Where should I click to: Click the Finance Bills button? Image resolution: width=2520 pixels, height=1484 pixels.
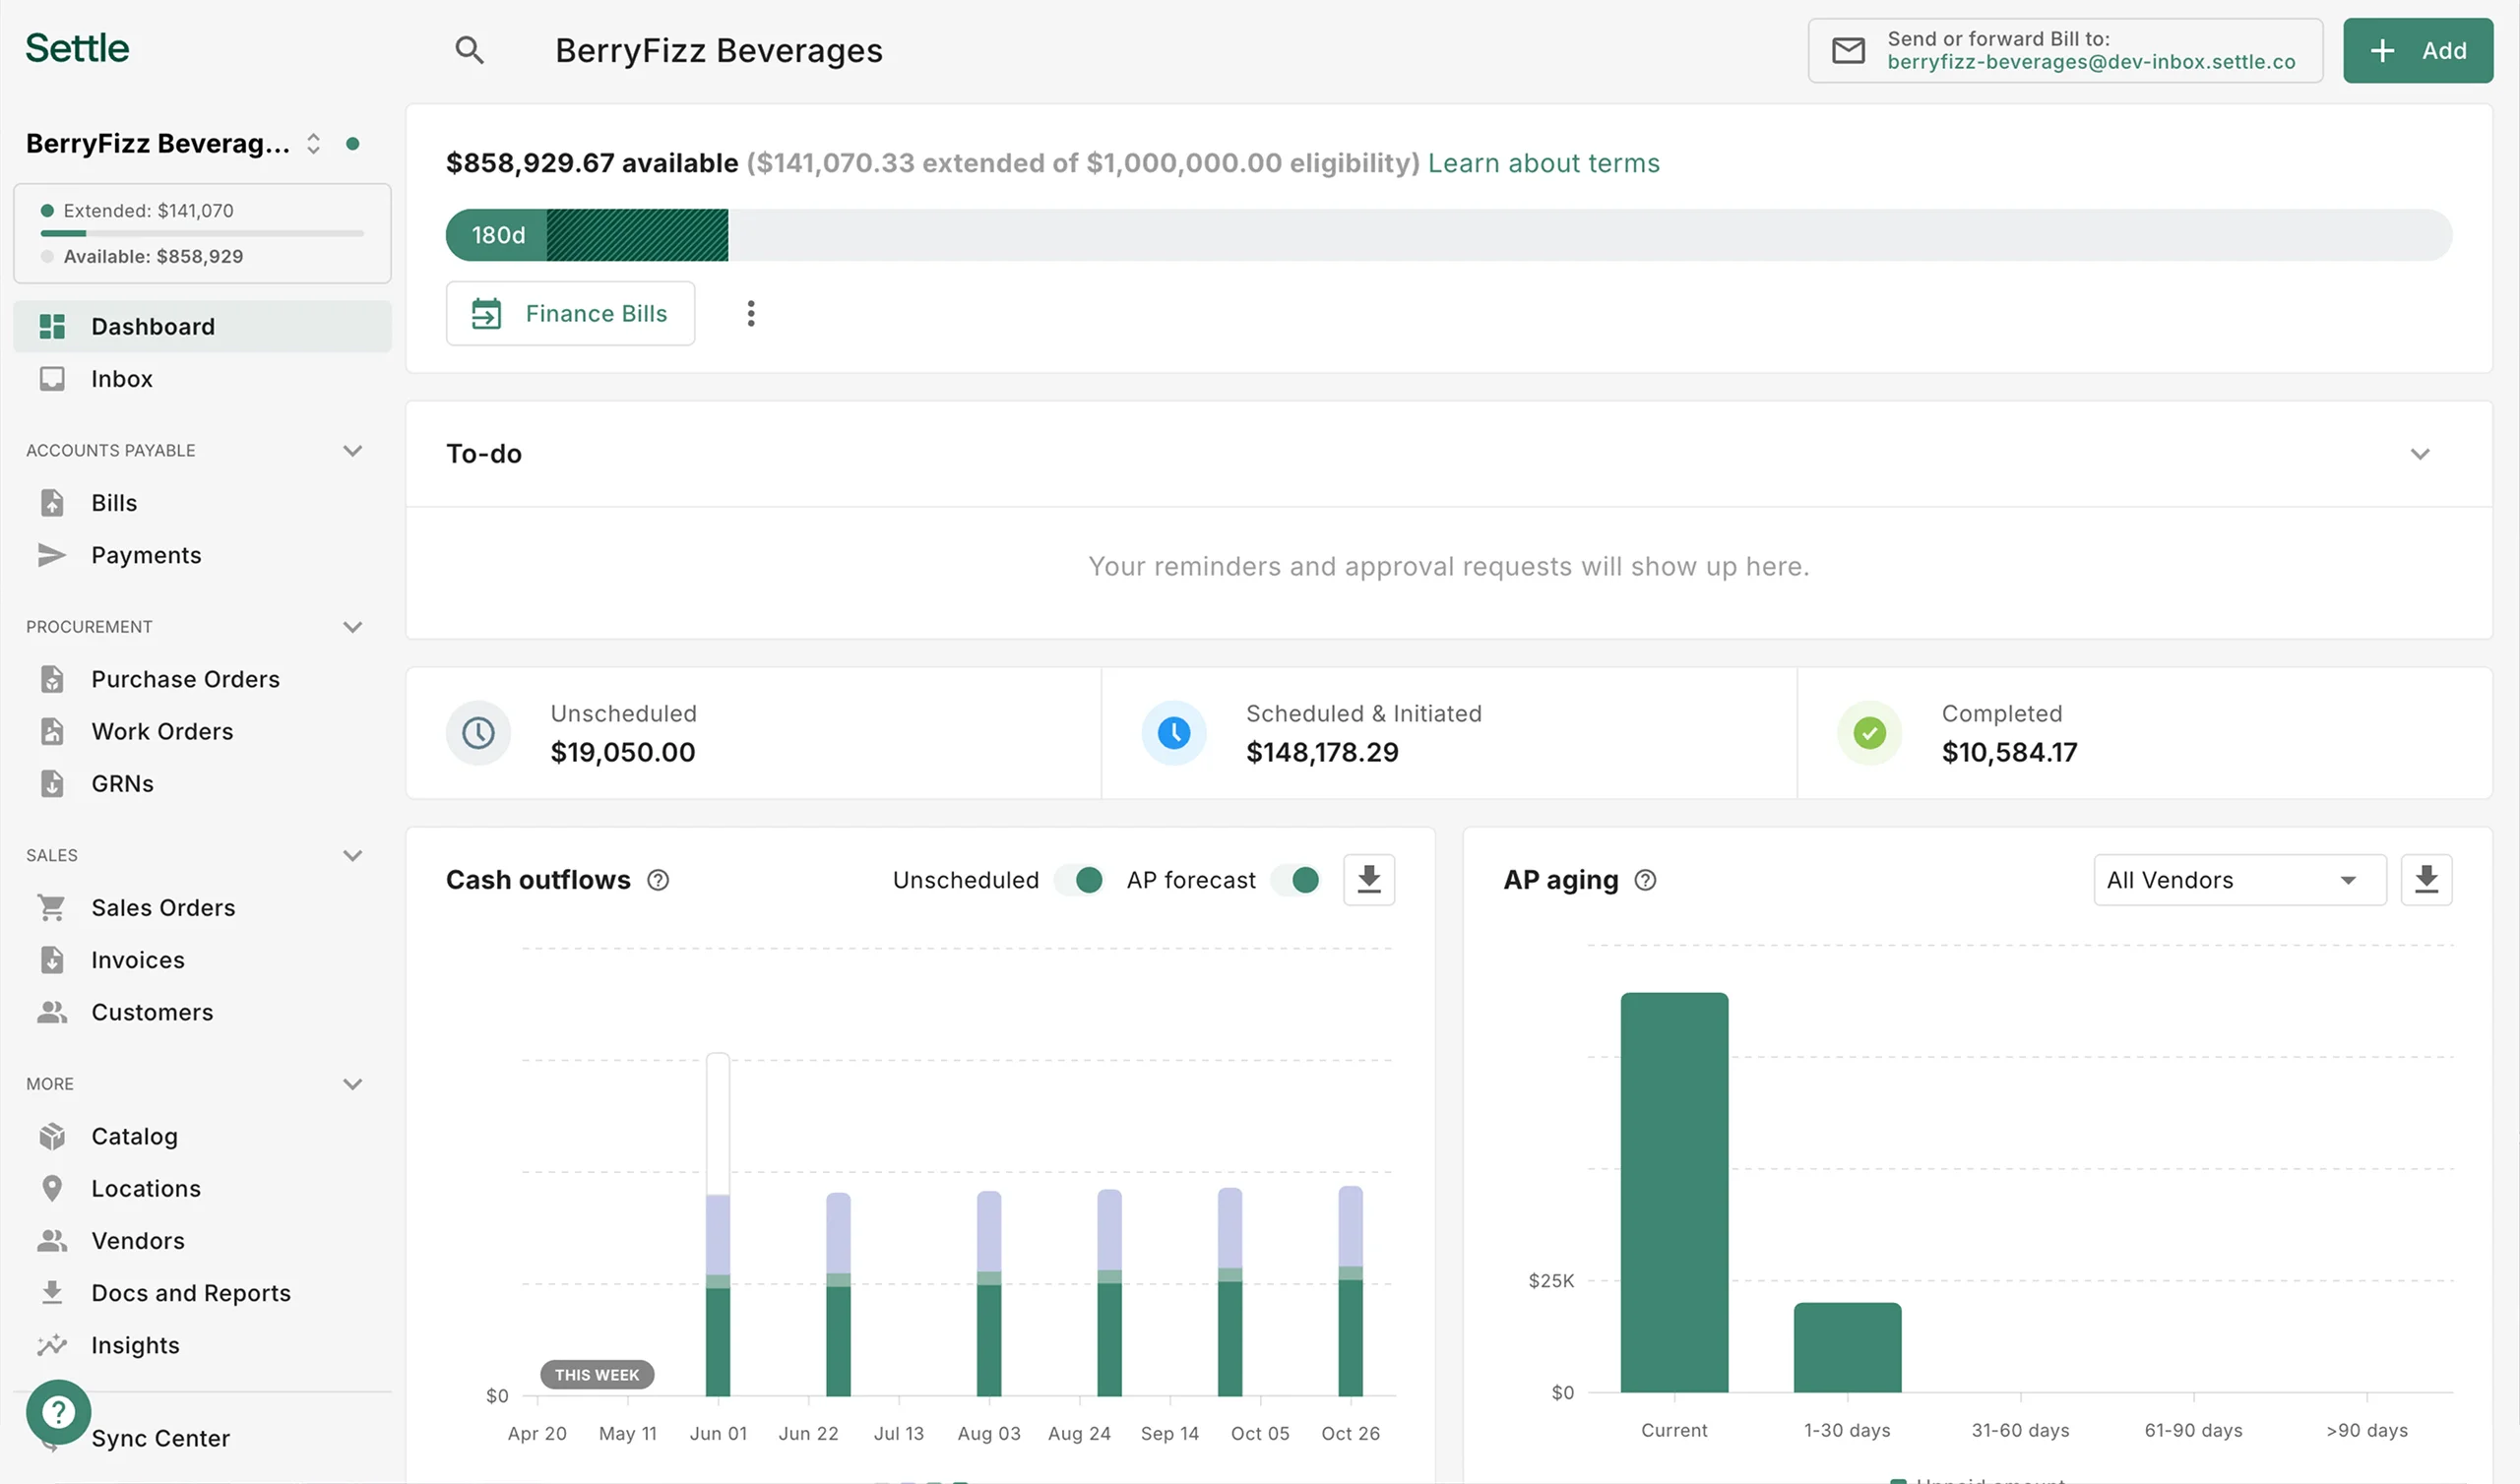tap(570, 314)
